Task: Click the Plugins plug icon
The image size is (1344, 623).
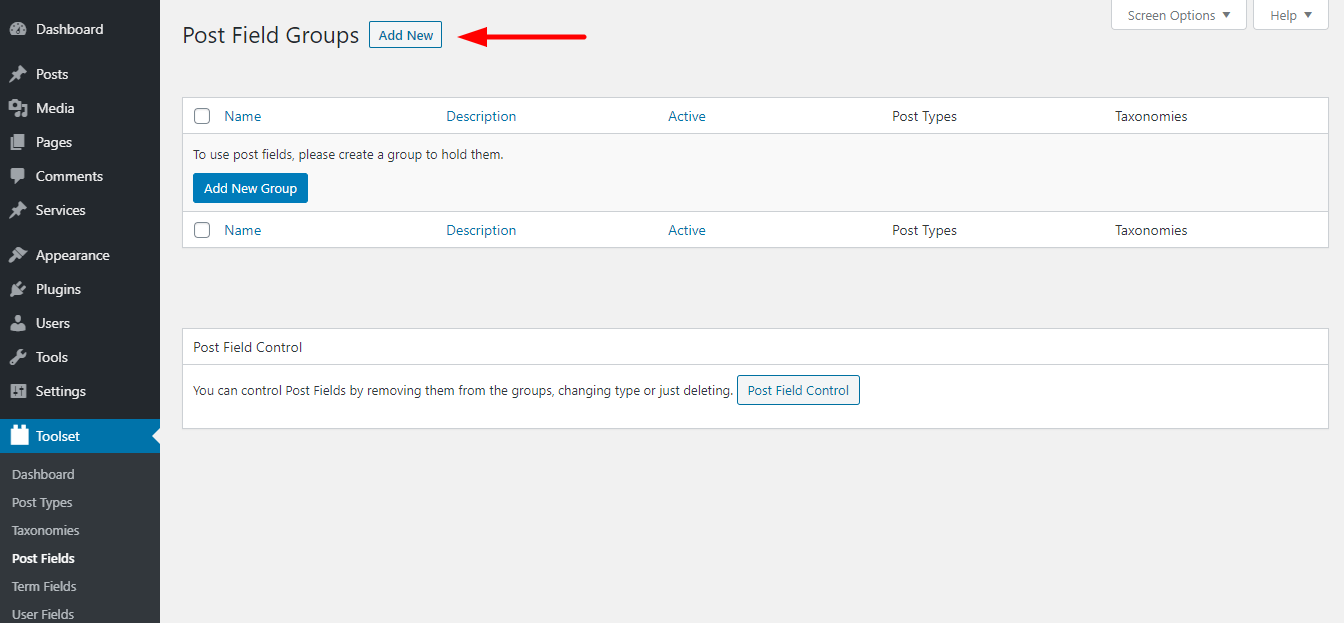Action: click(x=18, y=289)
